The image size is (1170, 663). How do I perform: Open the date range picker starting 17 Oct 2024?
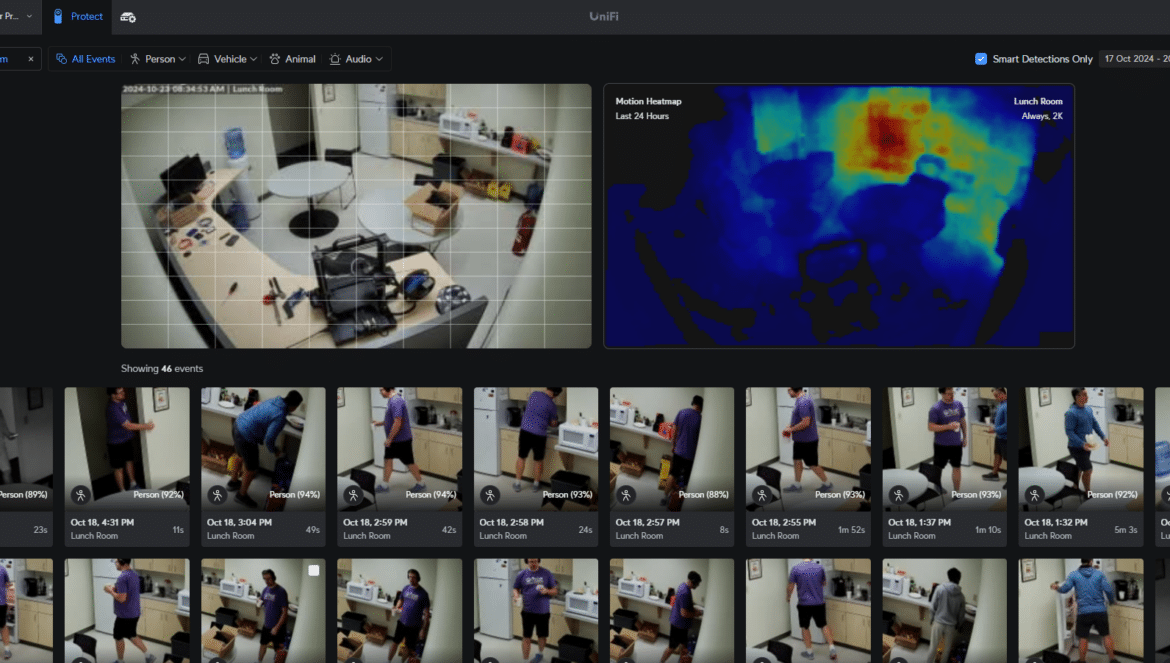pos(1134,59)
